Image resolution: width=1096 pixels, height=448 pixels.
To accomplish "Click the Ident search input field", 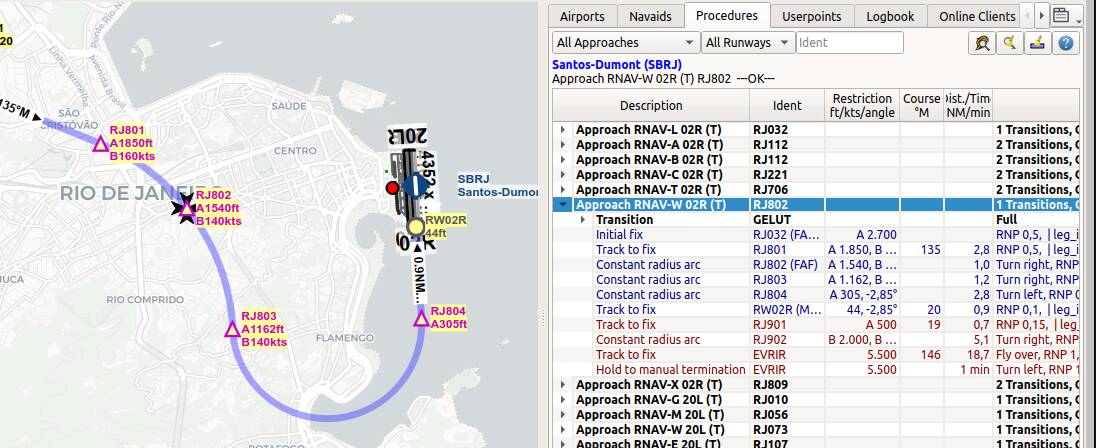I will click(x=850, y=43).
